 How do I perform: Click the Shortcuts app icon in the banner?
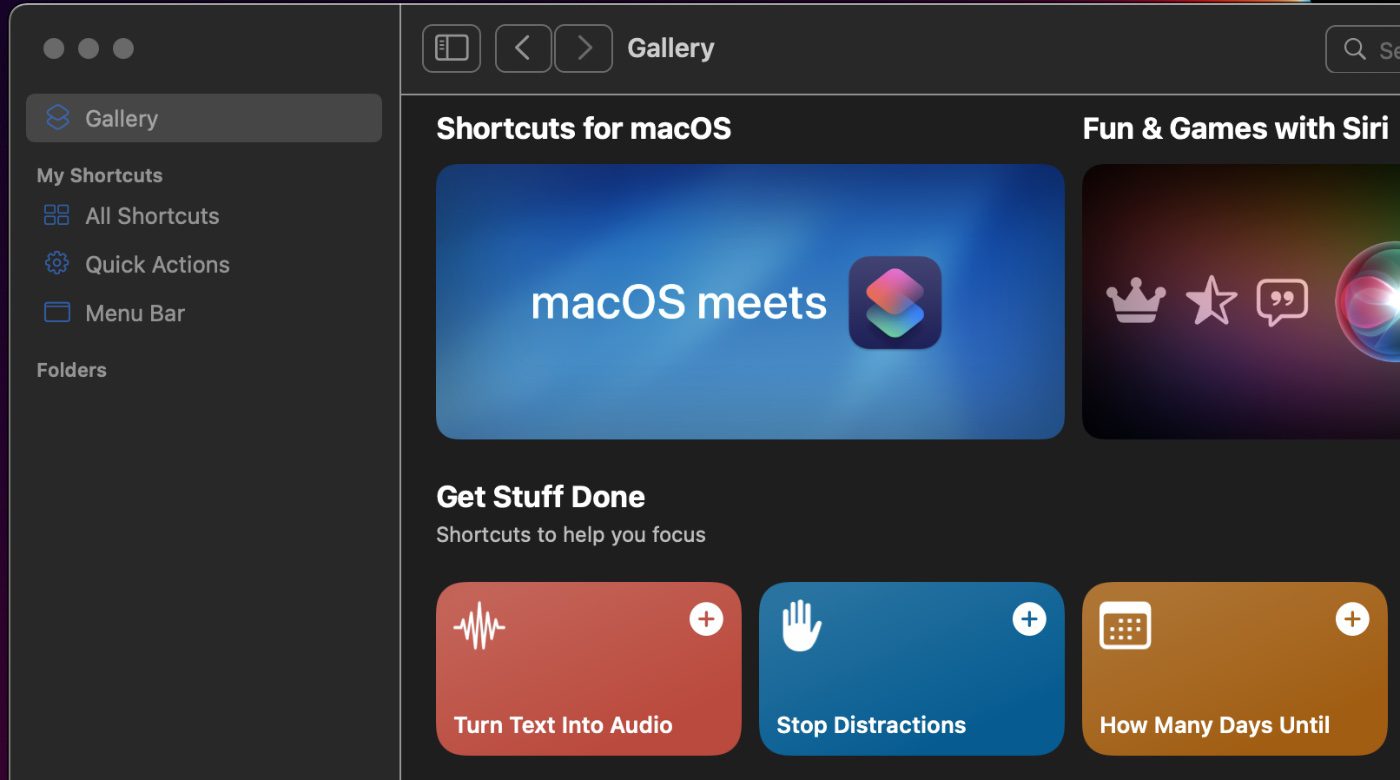click(x=895, y=302)
